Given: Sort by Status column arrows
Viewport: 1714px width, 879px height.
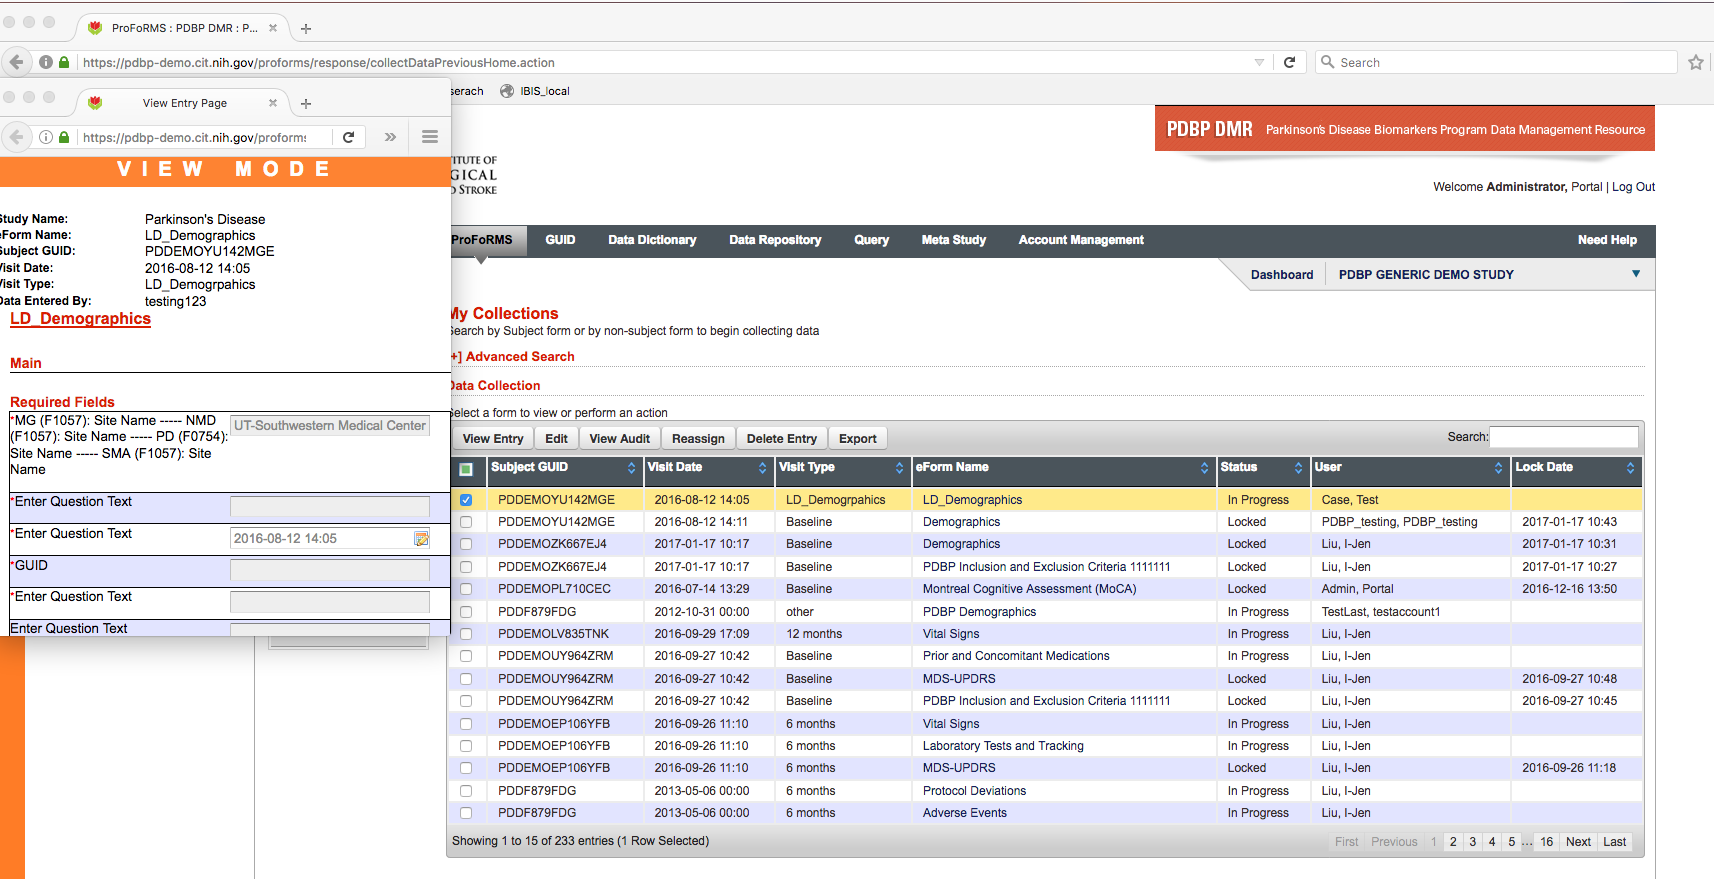Looking at the screenshot, I should pos(1298,468).
